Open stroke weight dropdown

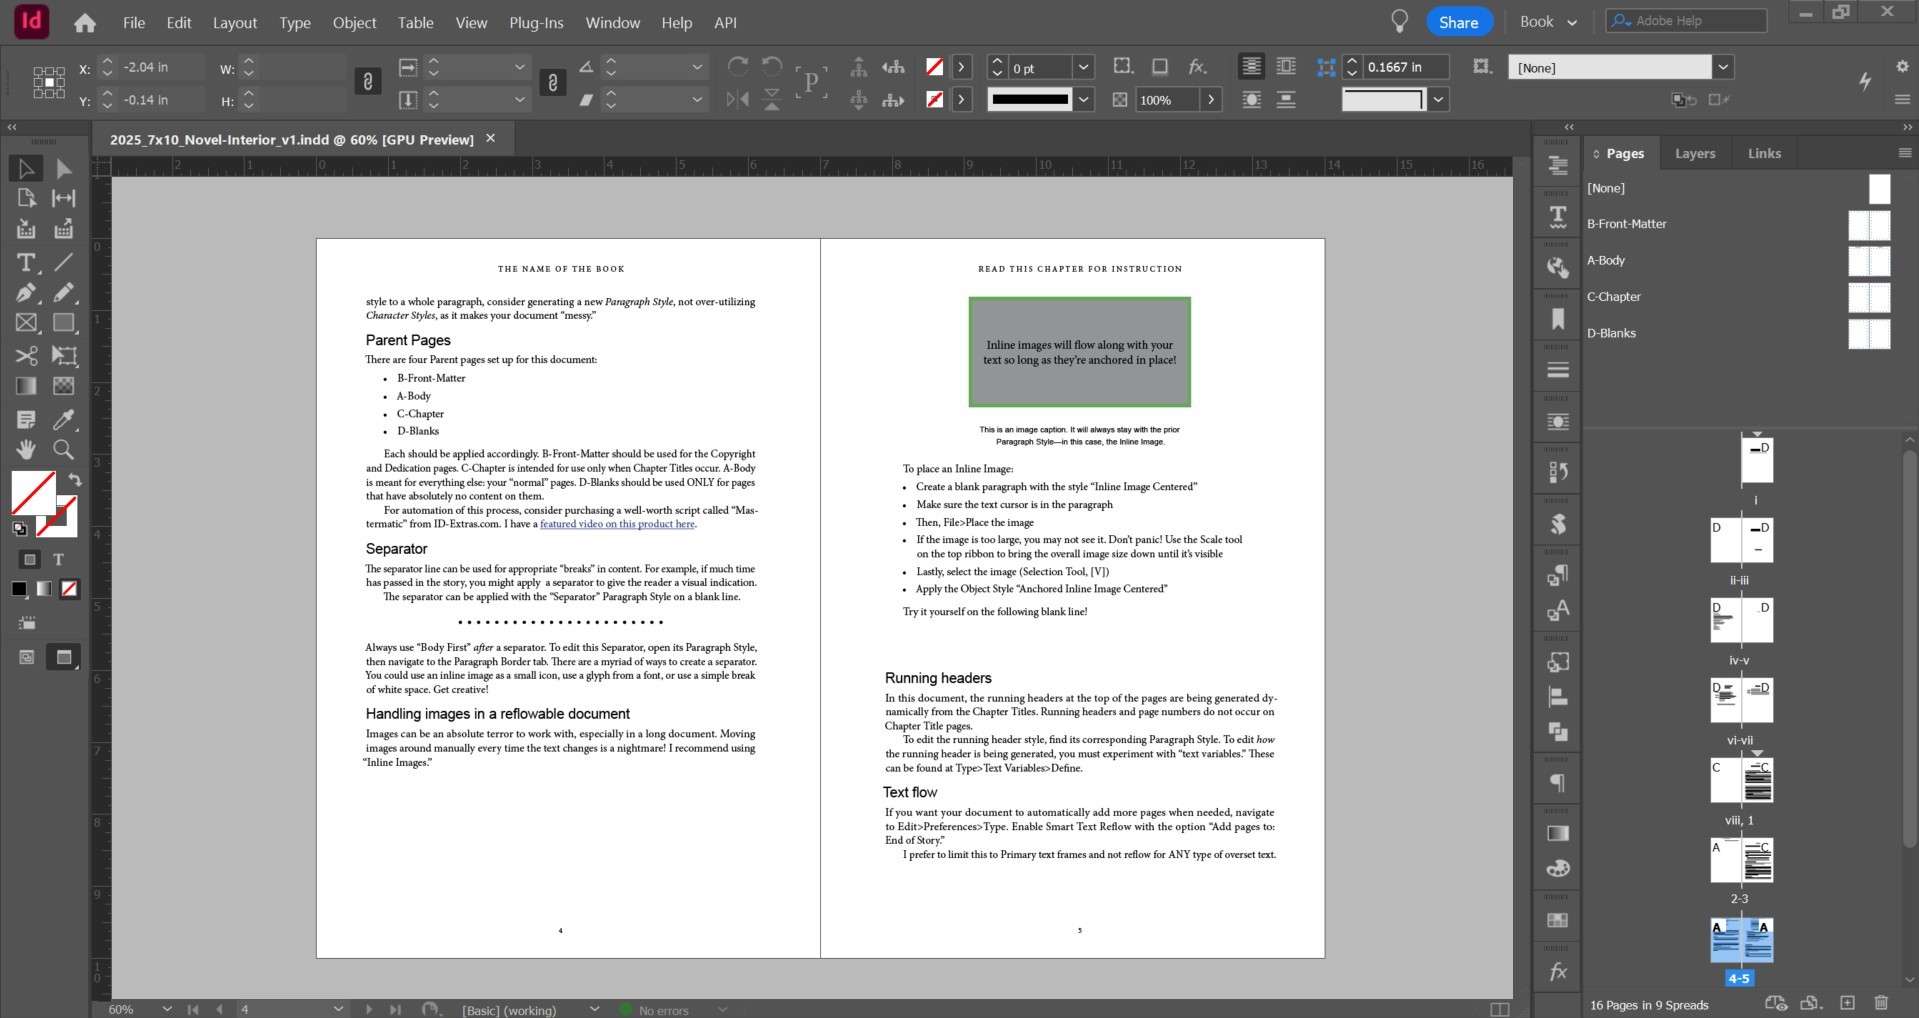click(x=1084, y=67)
